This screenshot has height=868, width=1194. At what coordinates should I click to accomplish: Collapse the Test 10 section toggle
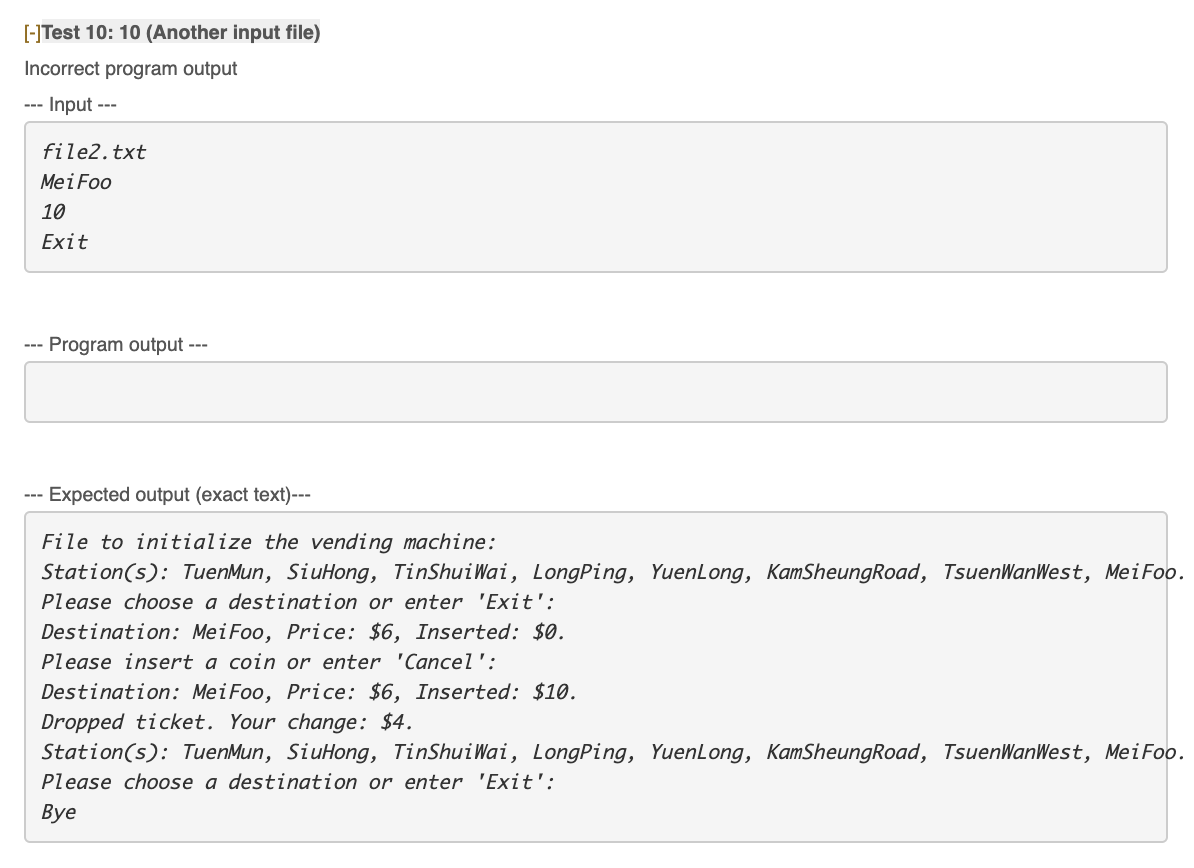(x=32, y=33)
